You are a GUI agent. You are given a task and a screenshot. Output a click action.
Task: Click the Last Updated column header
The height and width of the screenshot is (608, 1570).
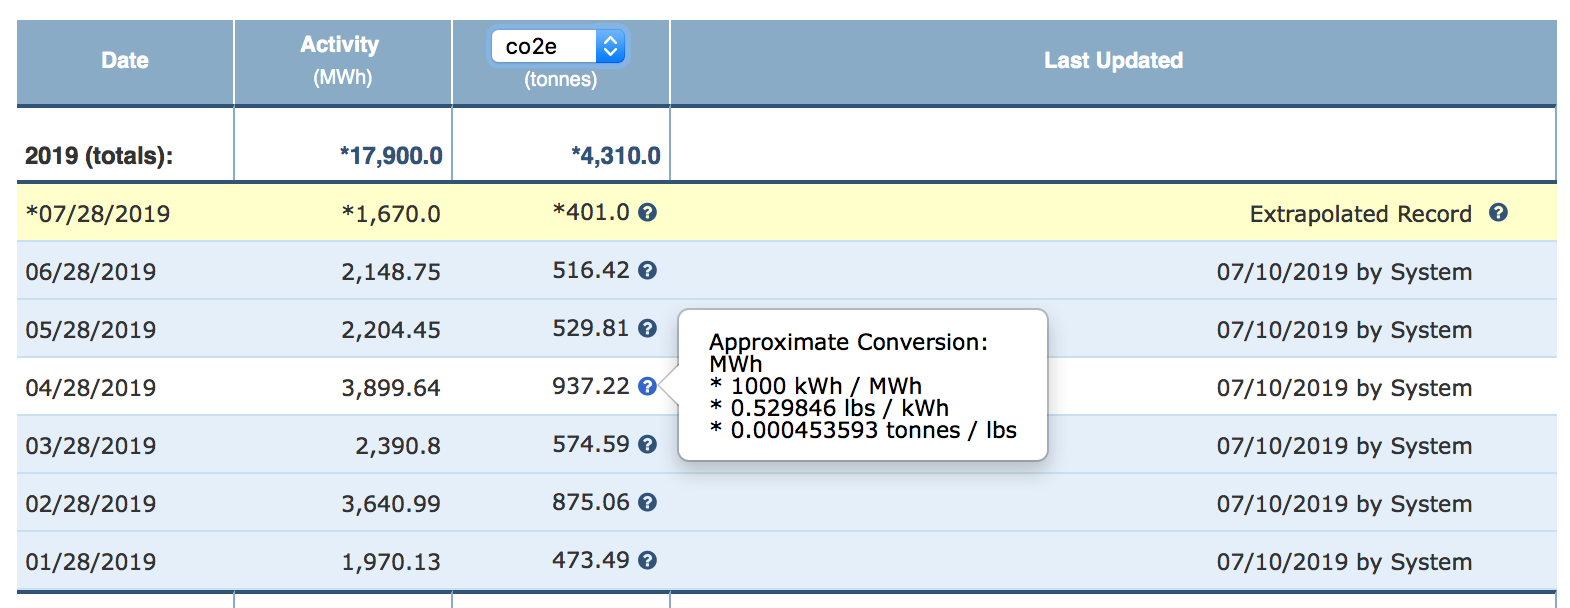tap(1113, 61)
